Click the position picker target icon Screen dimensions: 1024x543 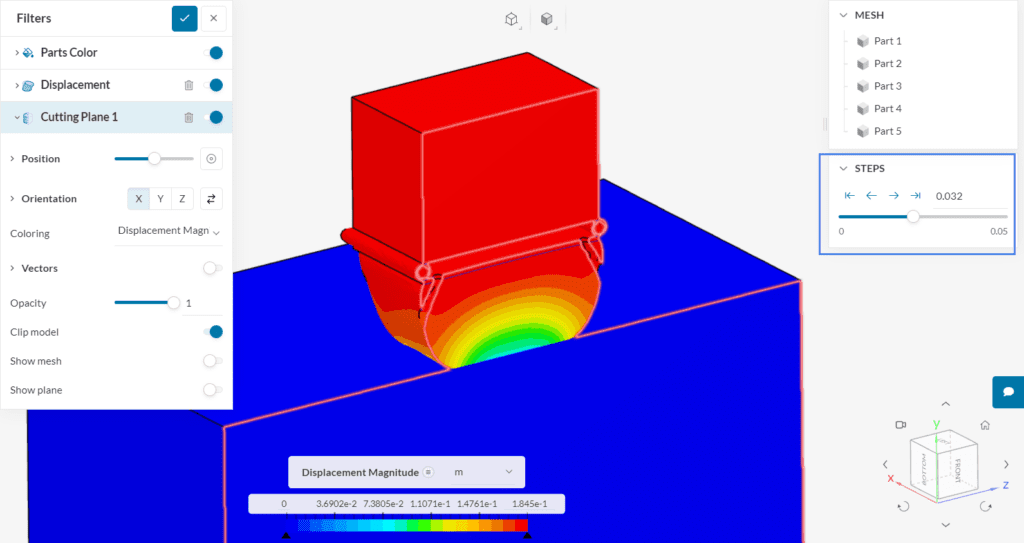coord(210,158)
